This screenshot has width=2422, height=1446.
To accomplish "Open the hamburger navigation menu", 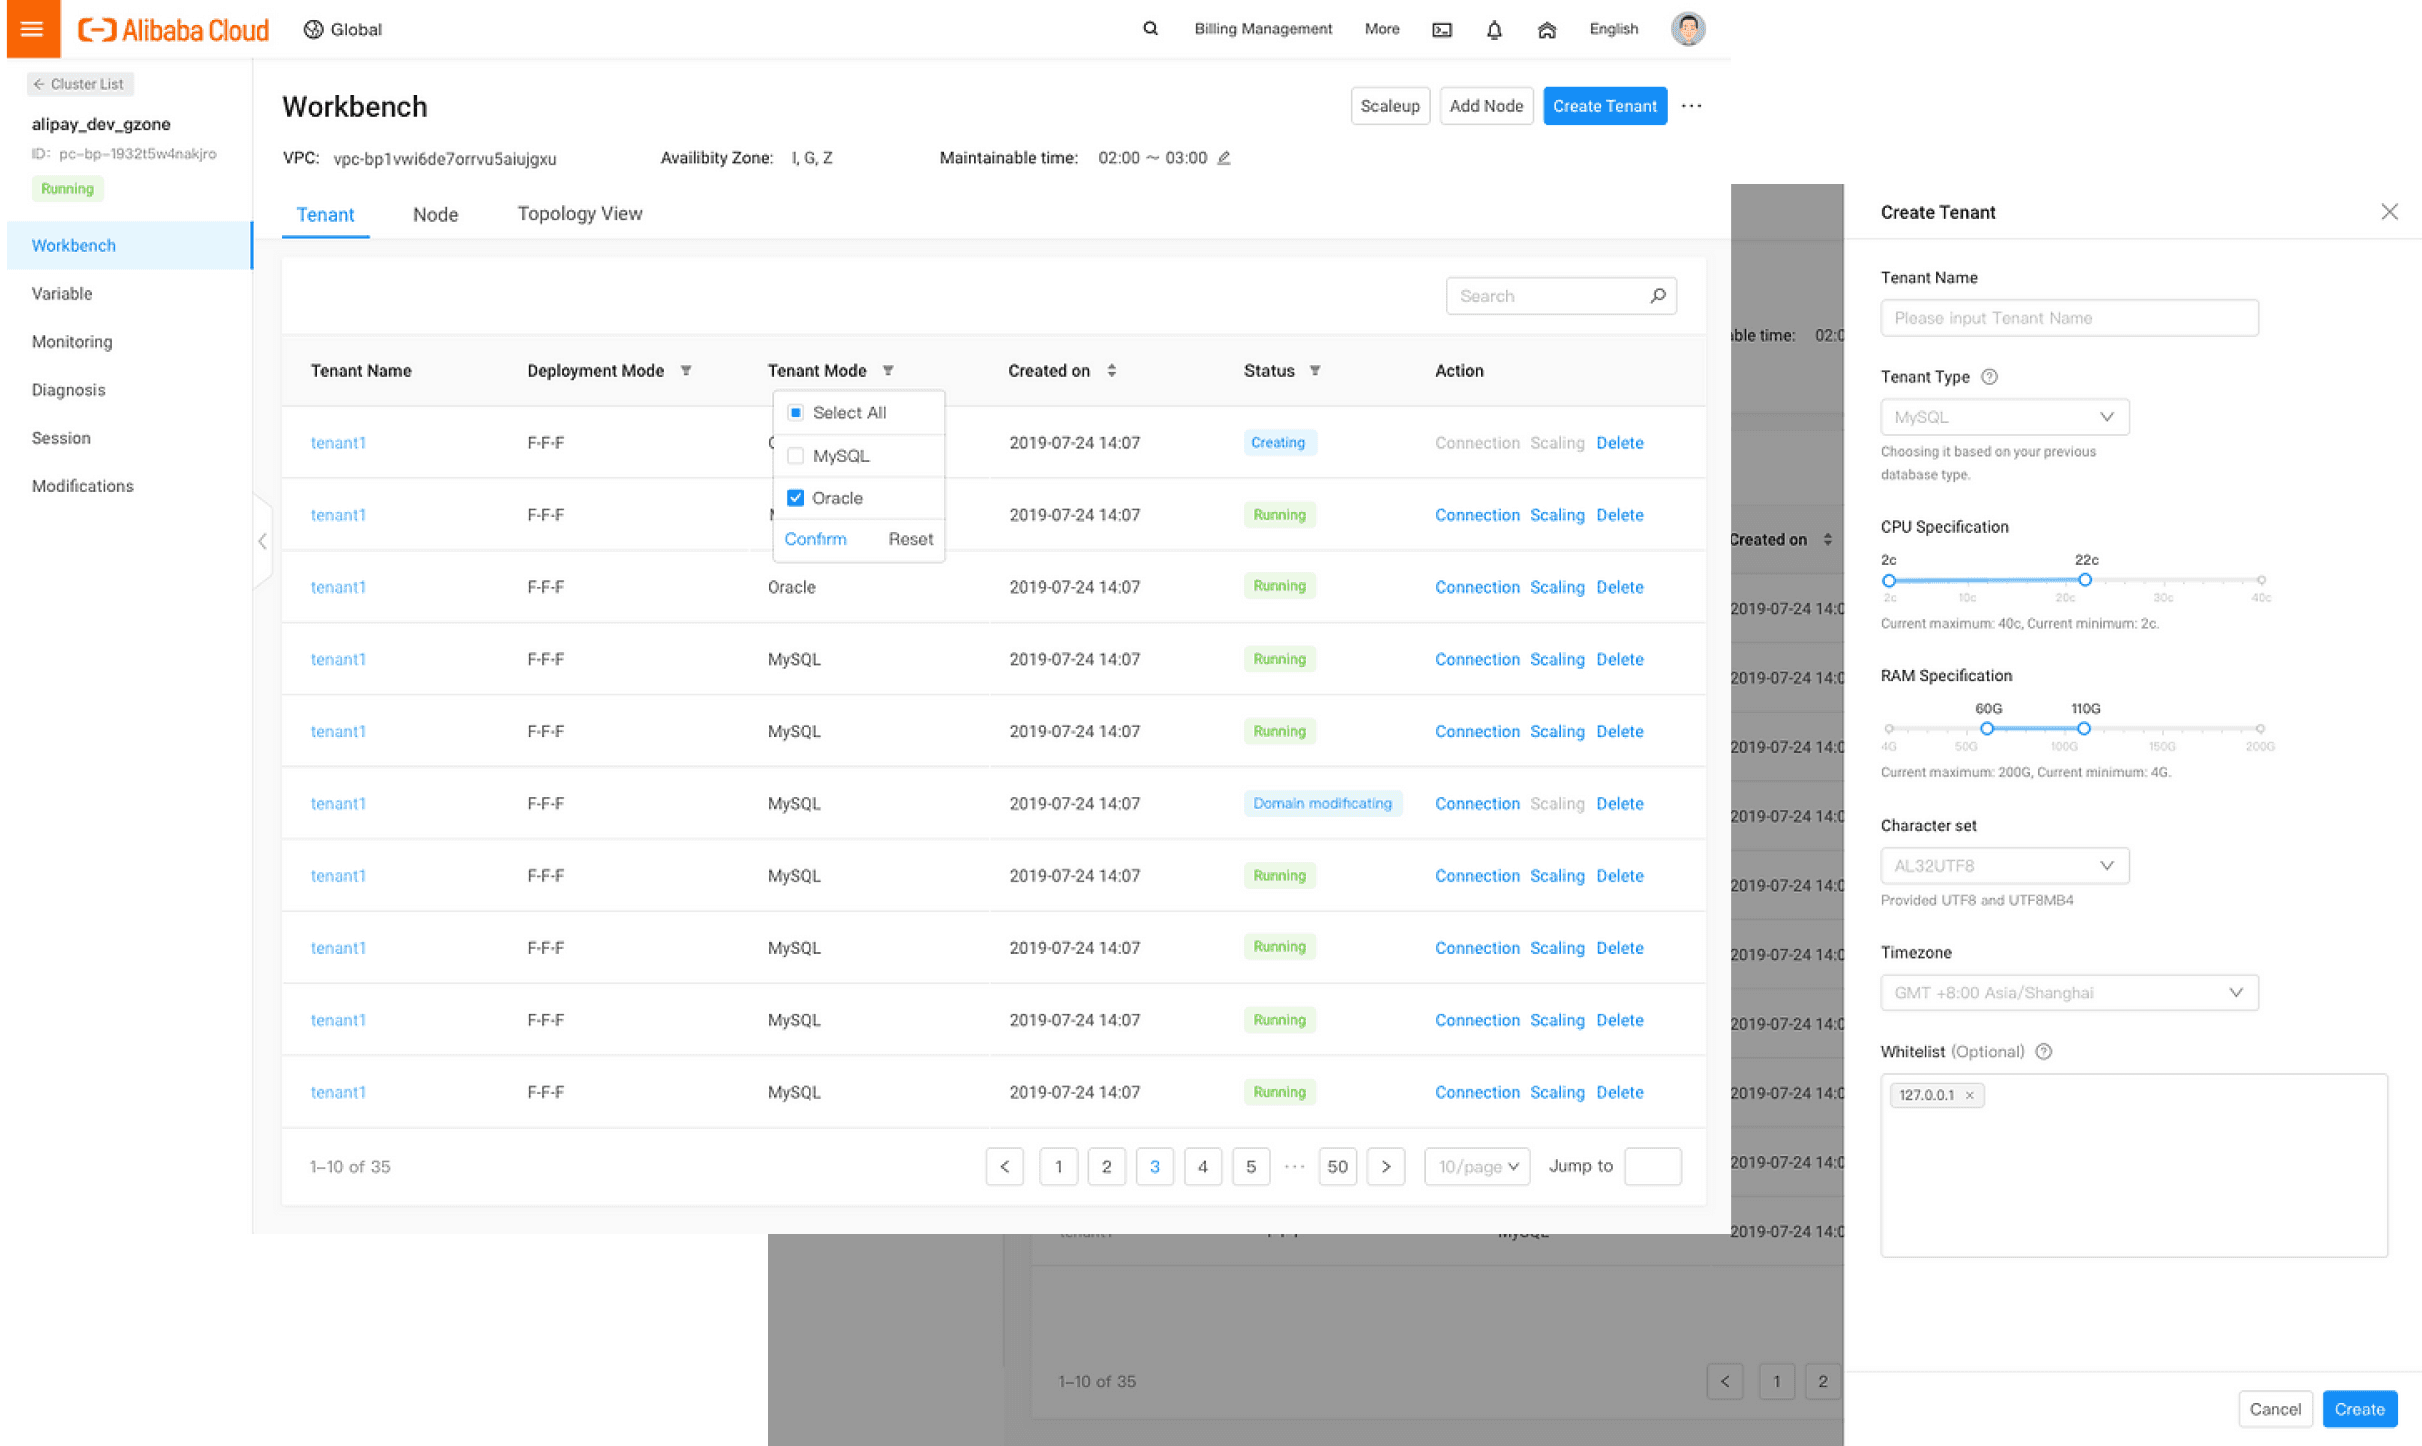I will click(x=32, y=29).
